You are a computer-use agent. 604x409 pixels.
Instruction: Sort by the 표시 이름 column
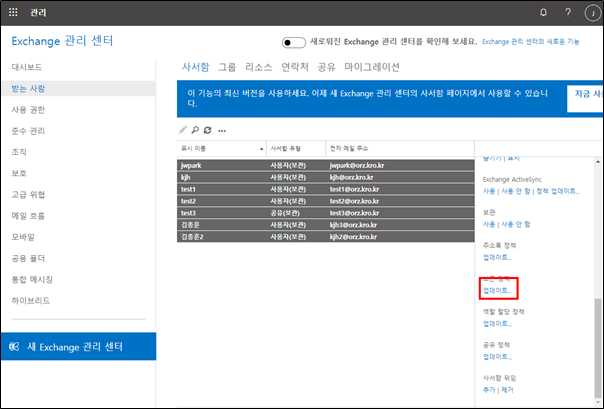(x=221, y=149)
